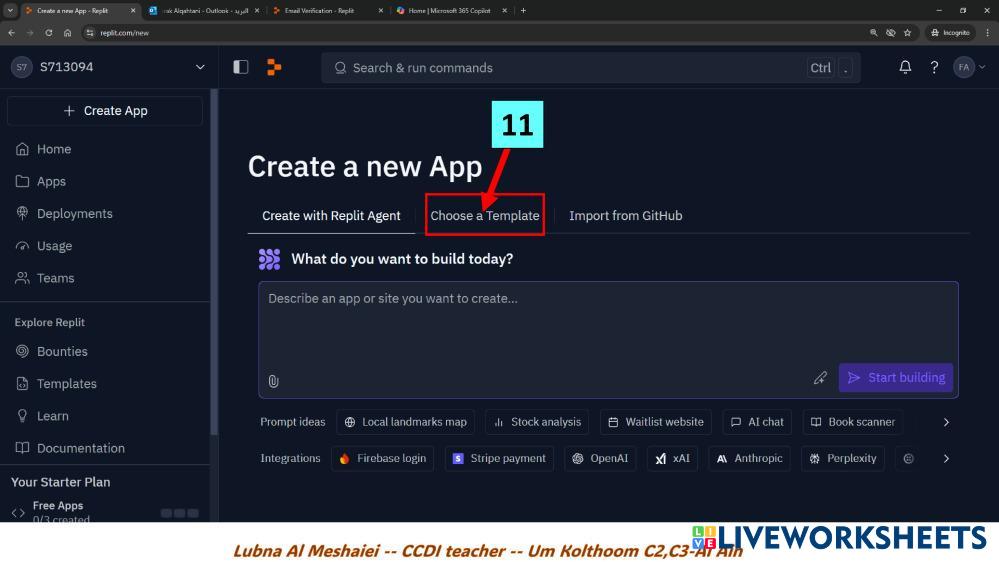Toggle the sidebar panel icon
The width and height of the screenshot is (999, 562).
pyautogui.click(x=240, y=67)
